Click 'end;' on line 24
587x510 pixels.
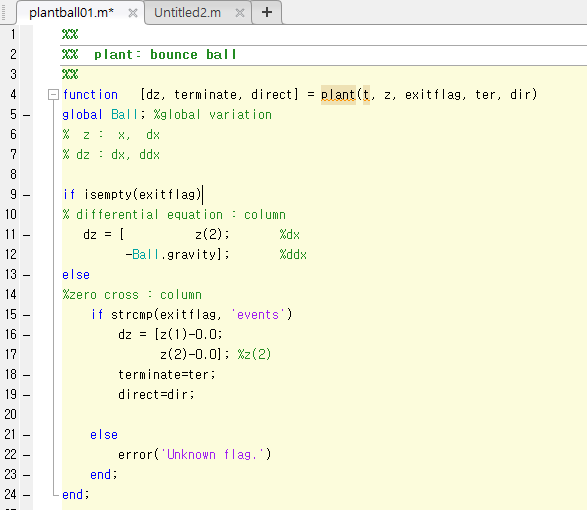(76, 495)
